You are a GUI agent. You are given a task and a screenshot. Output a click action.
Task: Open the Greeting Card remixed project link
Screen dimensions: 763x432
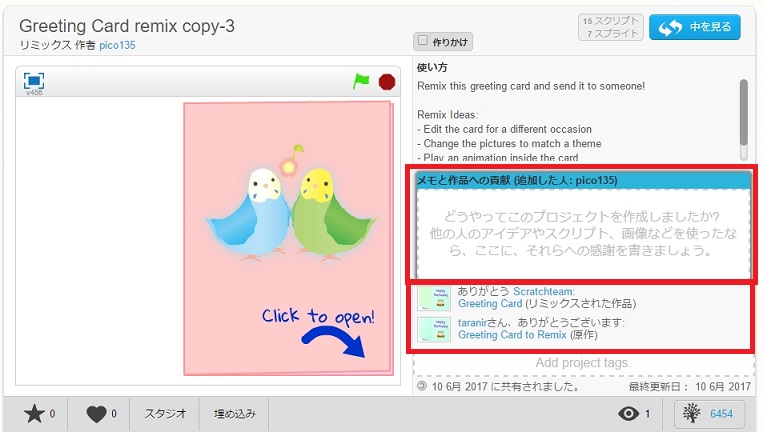(490, 304)
